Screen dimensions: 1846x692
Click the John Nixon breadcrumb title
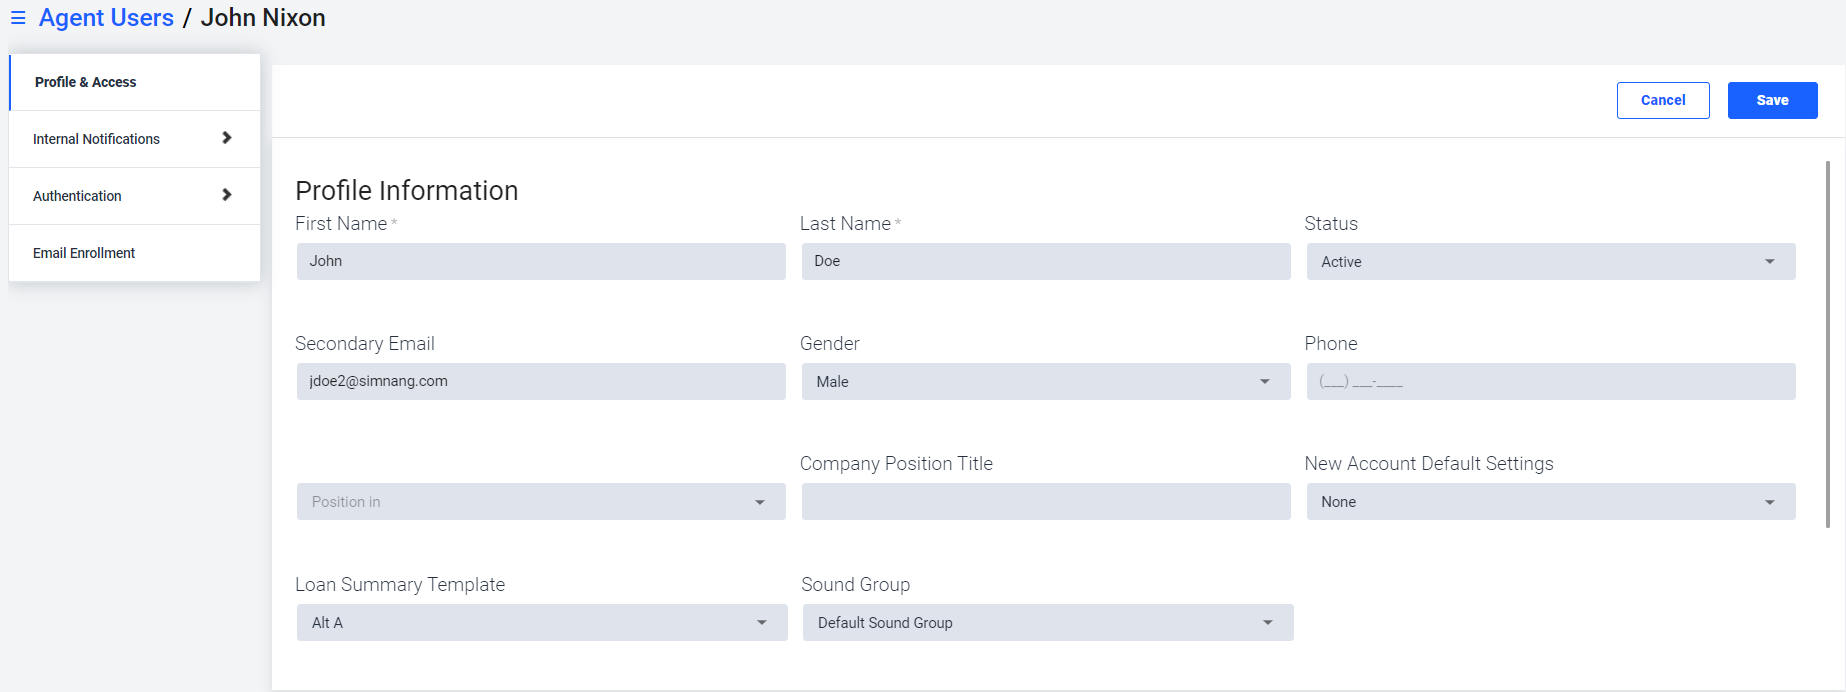(x=263, y=18)
